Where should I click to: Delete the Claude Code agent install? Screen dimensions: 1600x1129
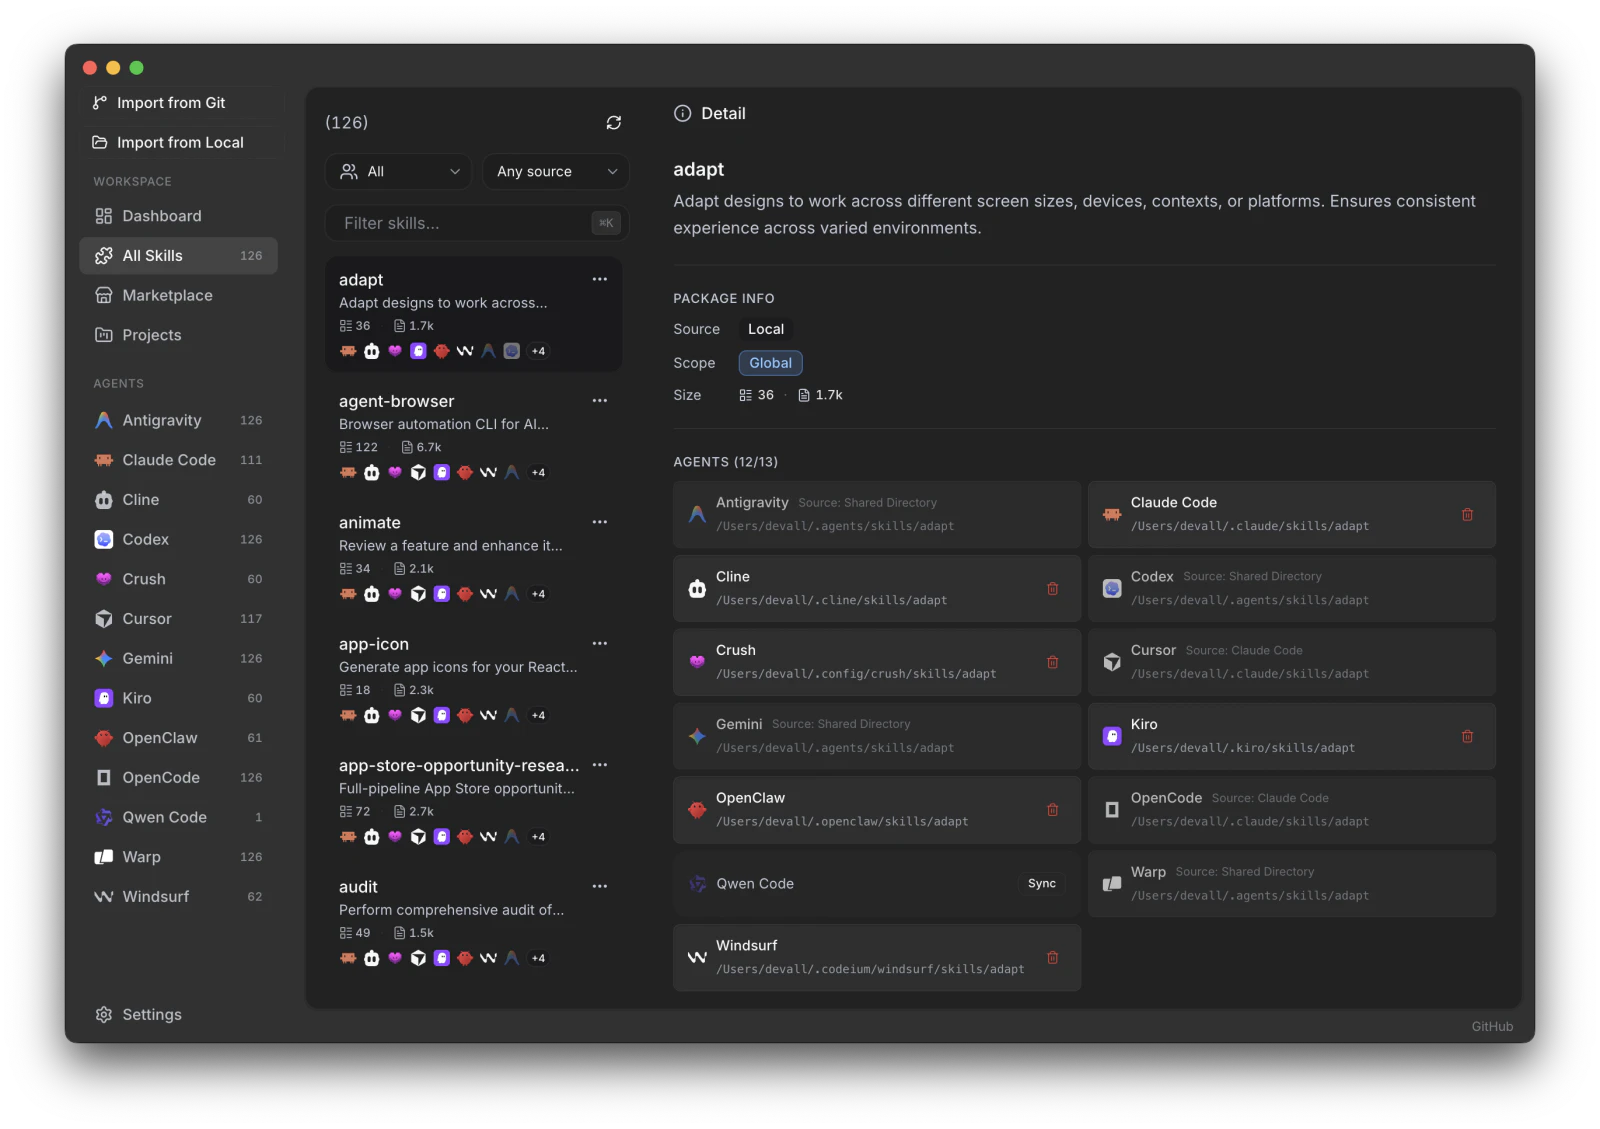click(x=1467, y=514)
